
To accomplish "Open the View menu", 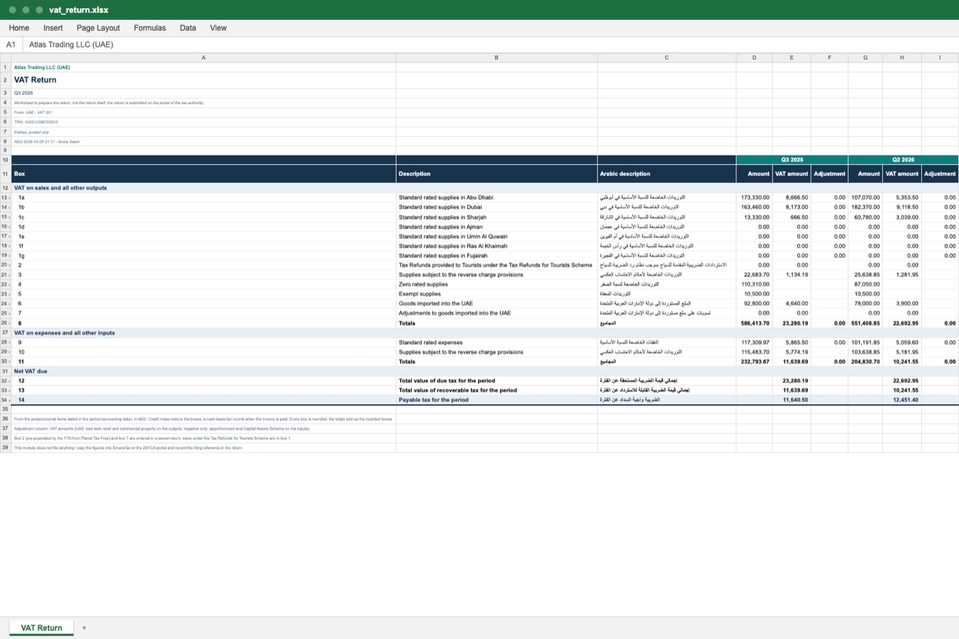I will tap(218, 28).
